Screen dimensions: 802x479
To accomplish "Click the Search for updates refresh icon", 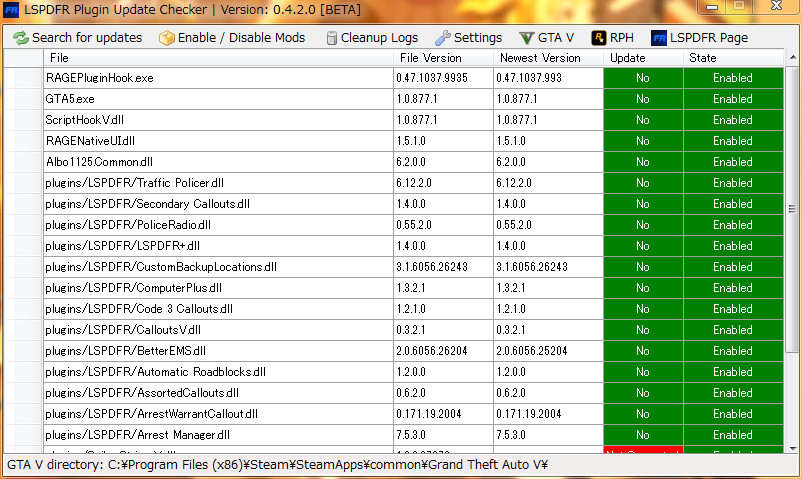I will tap(20, 38).
